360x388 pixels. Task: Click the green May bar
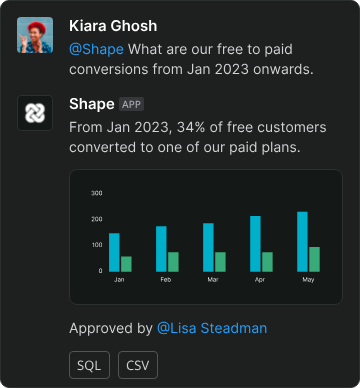(314, 259)
